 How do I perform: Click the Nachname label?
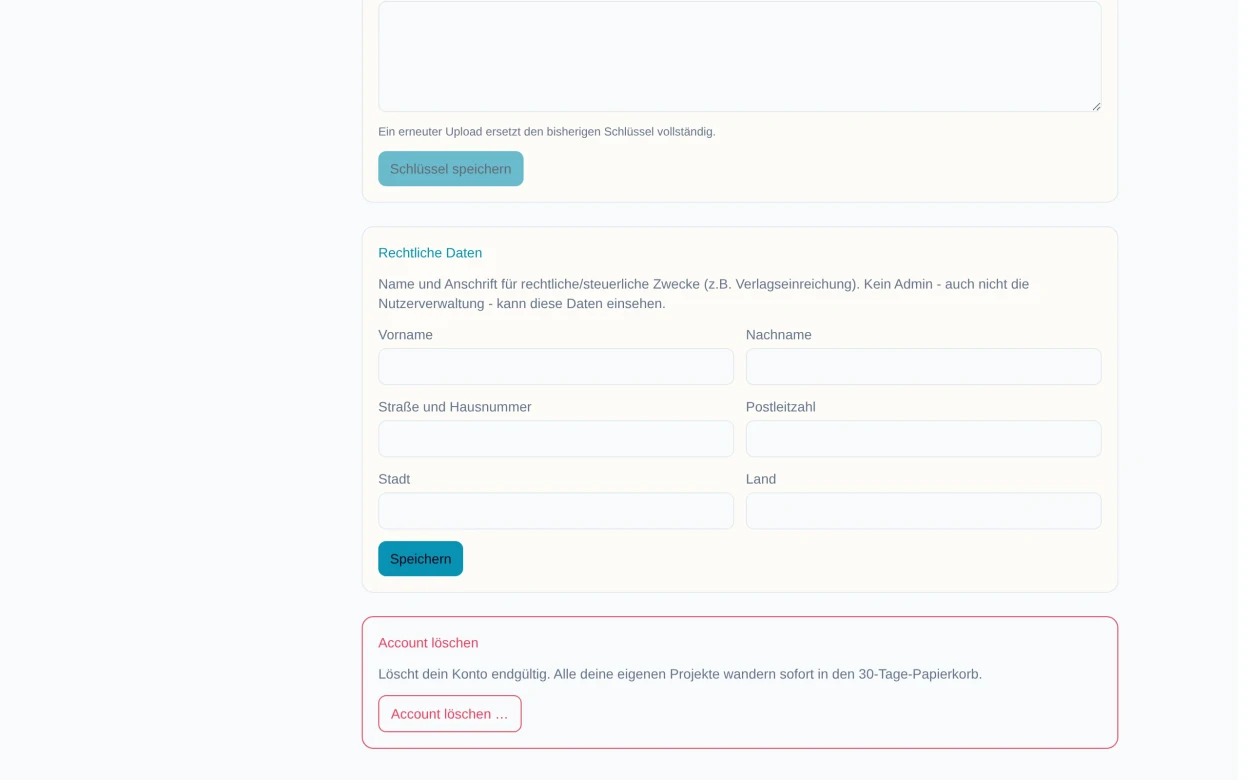tap(779, 335)
